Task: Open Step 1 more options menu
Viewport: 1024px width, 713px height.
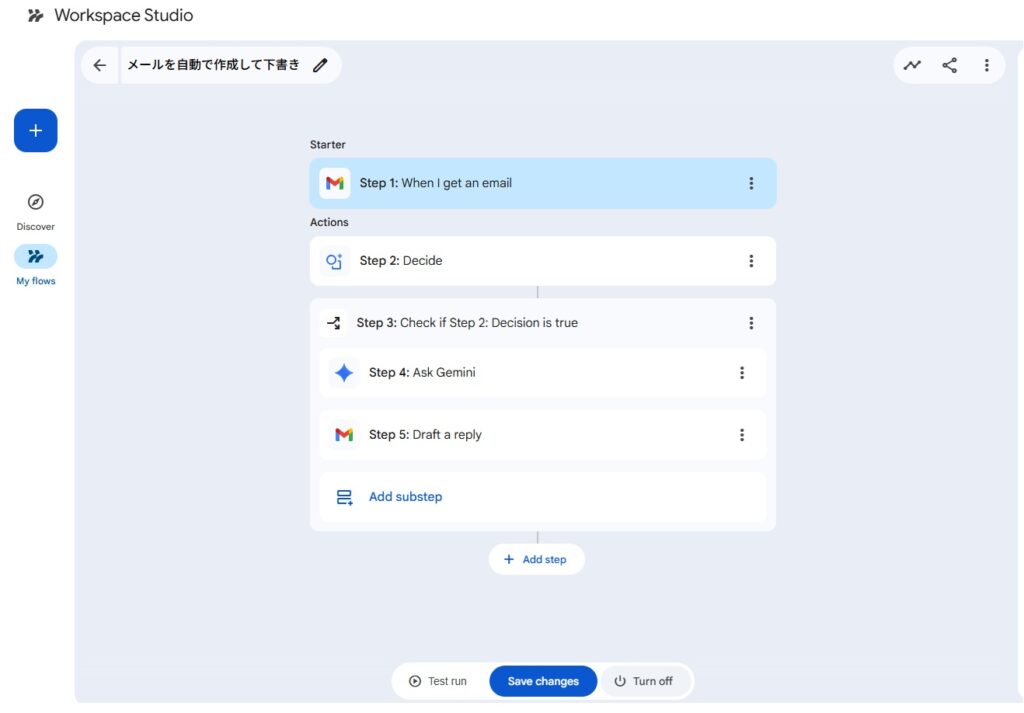Action: (751, 184)
